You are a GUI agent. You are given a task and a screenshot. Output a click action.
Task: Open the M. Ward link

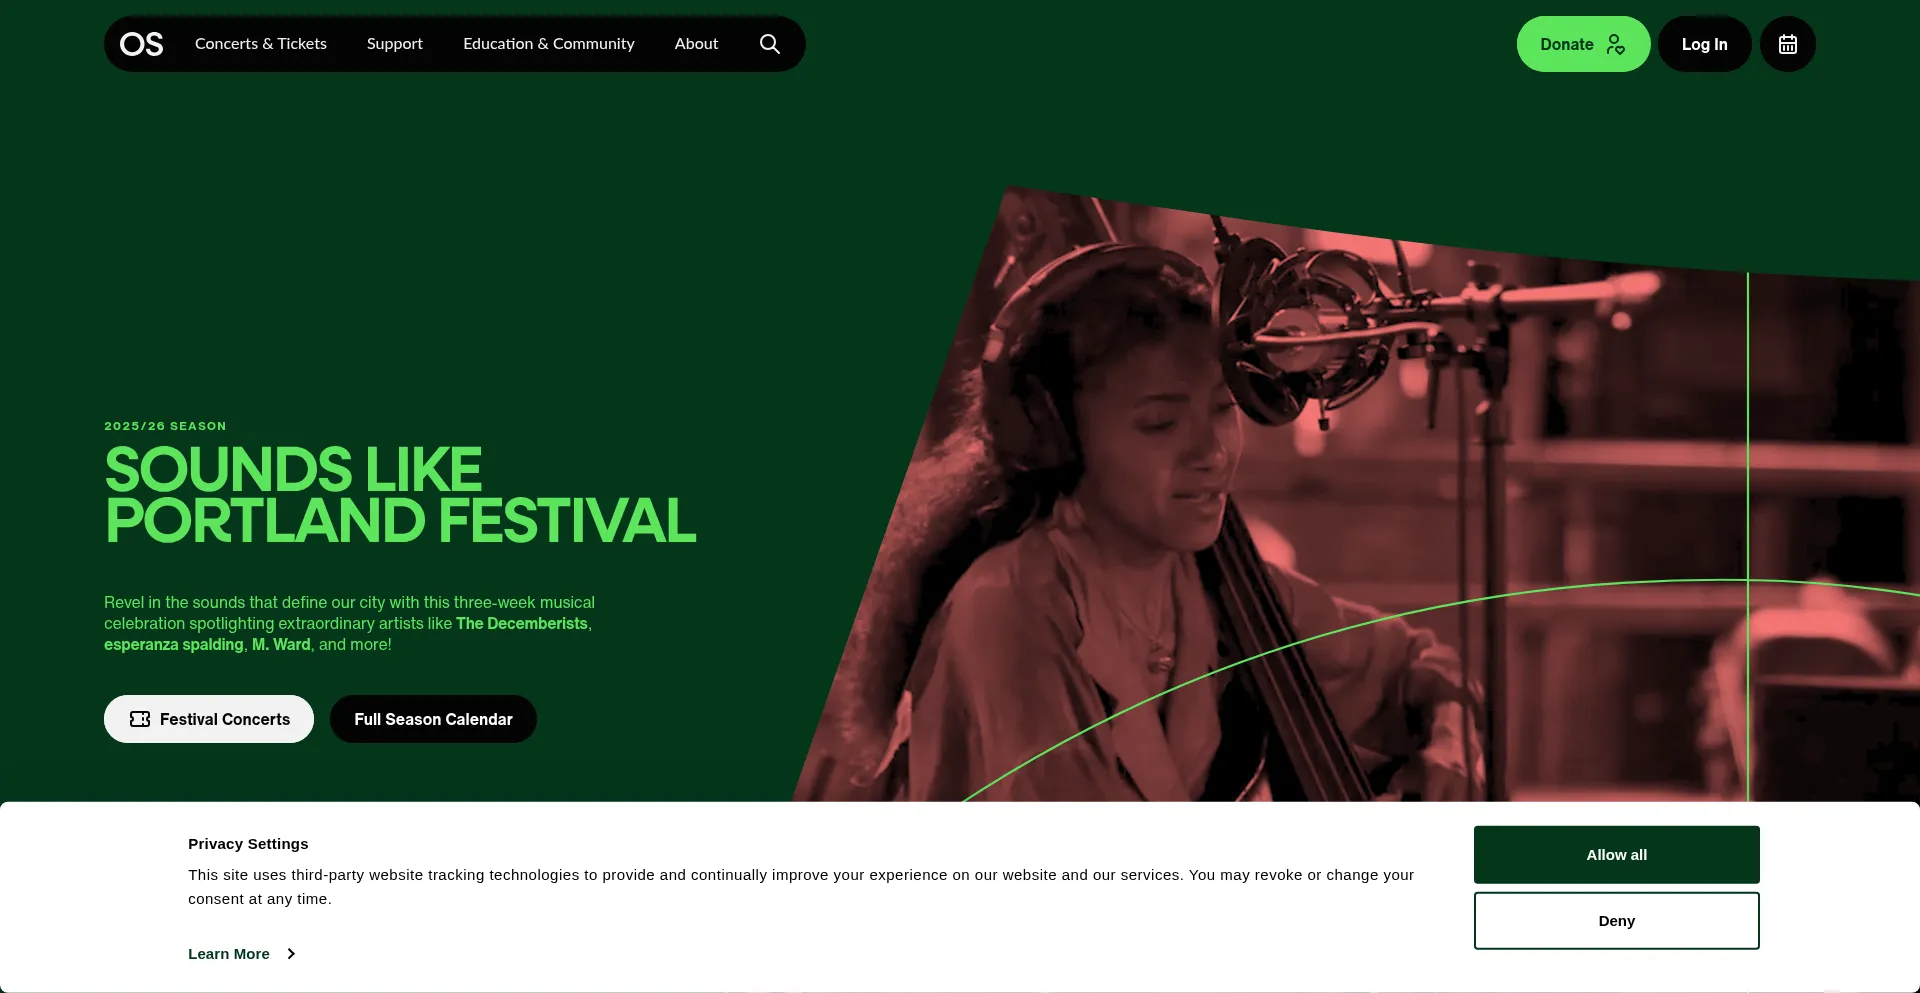tap(281, 644)
